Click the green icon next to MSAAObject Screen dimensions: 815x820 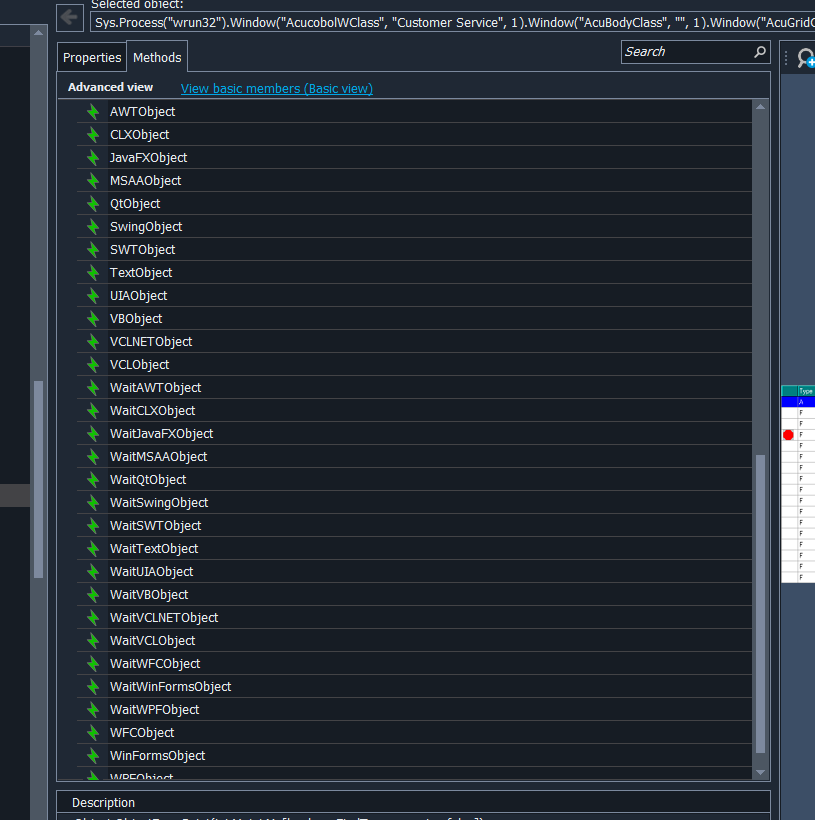(93, 181)
